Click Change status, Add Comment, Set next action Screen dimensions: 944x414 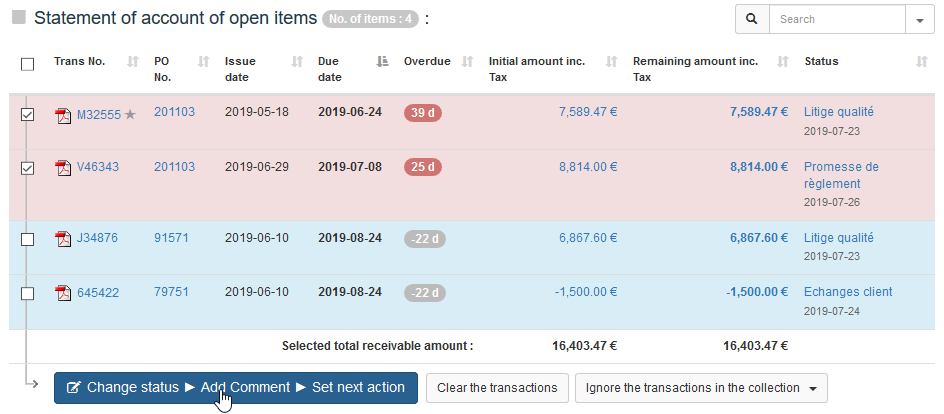235,388
